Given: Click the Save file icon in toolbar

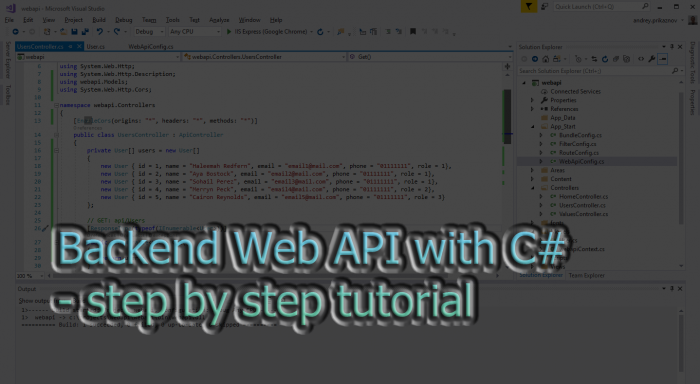Looking at the screenshot, I should (75, 32).
